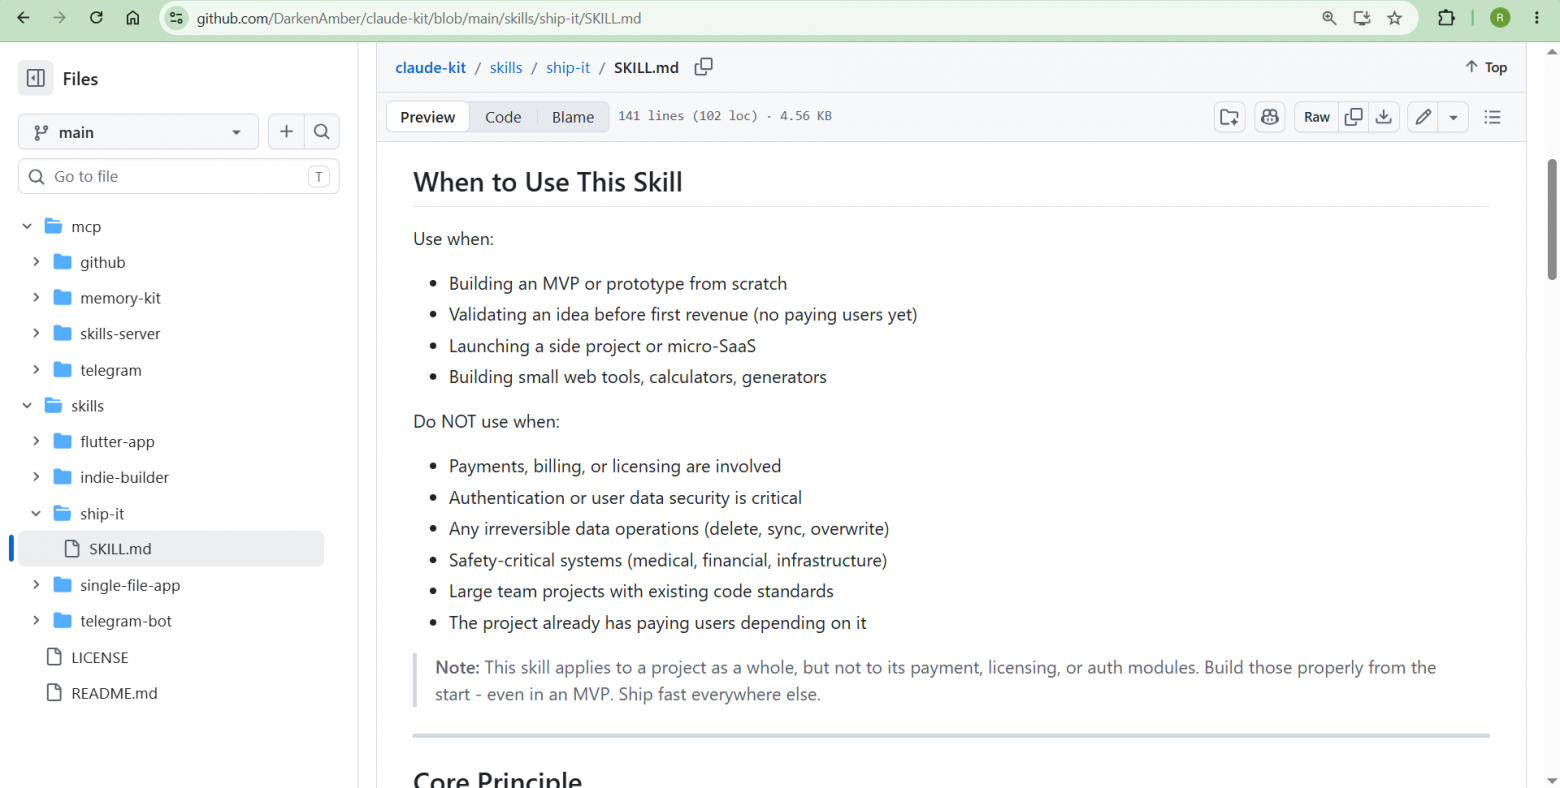Open Copilot chat icon for this file
1560x788 pixels.
[1270, 117]
